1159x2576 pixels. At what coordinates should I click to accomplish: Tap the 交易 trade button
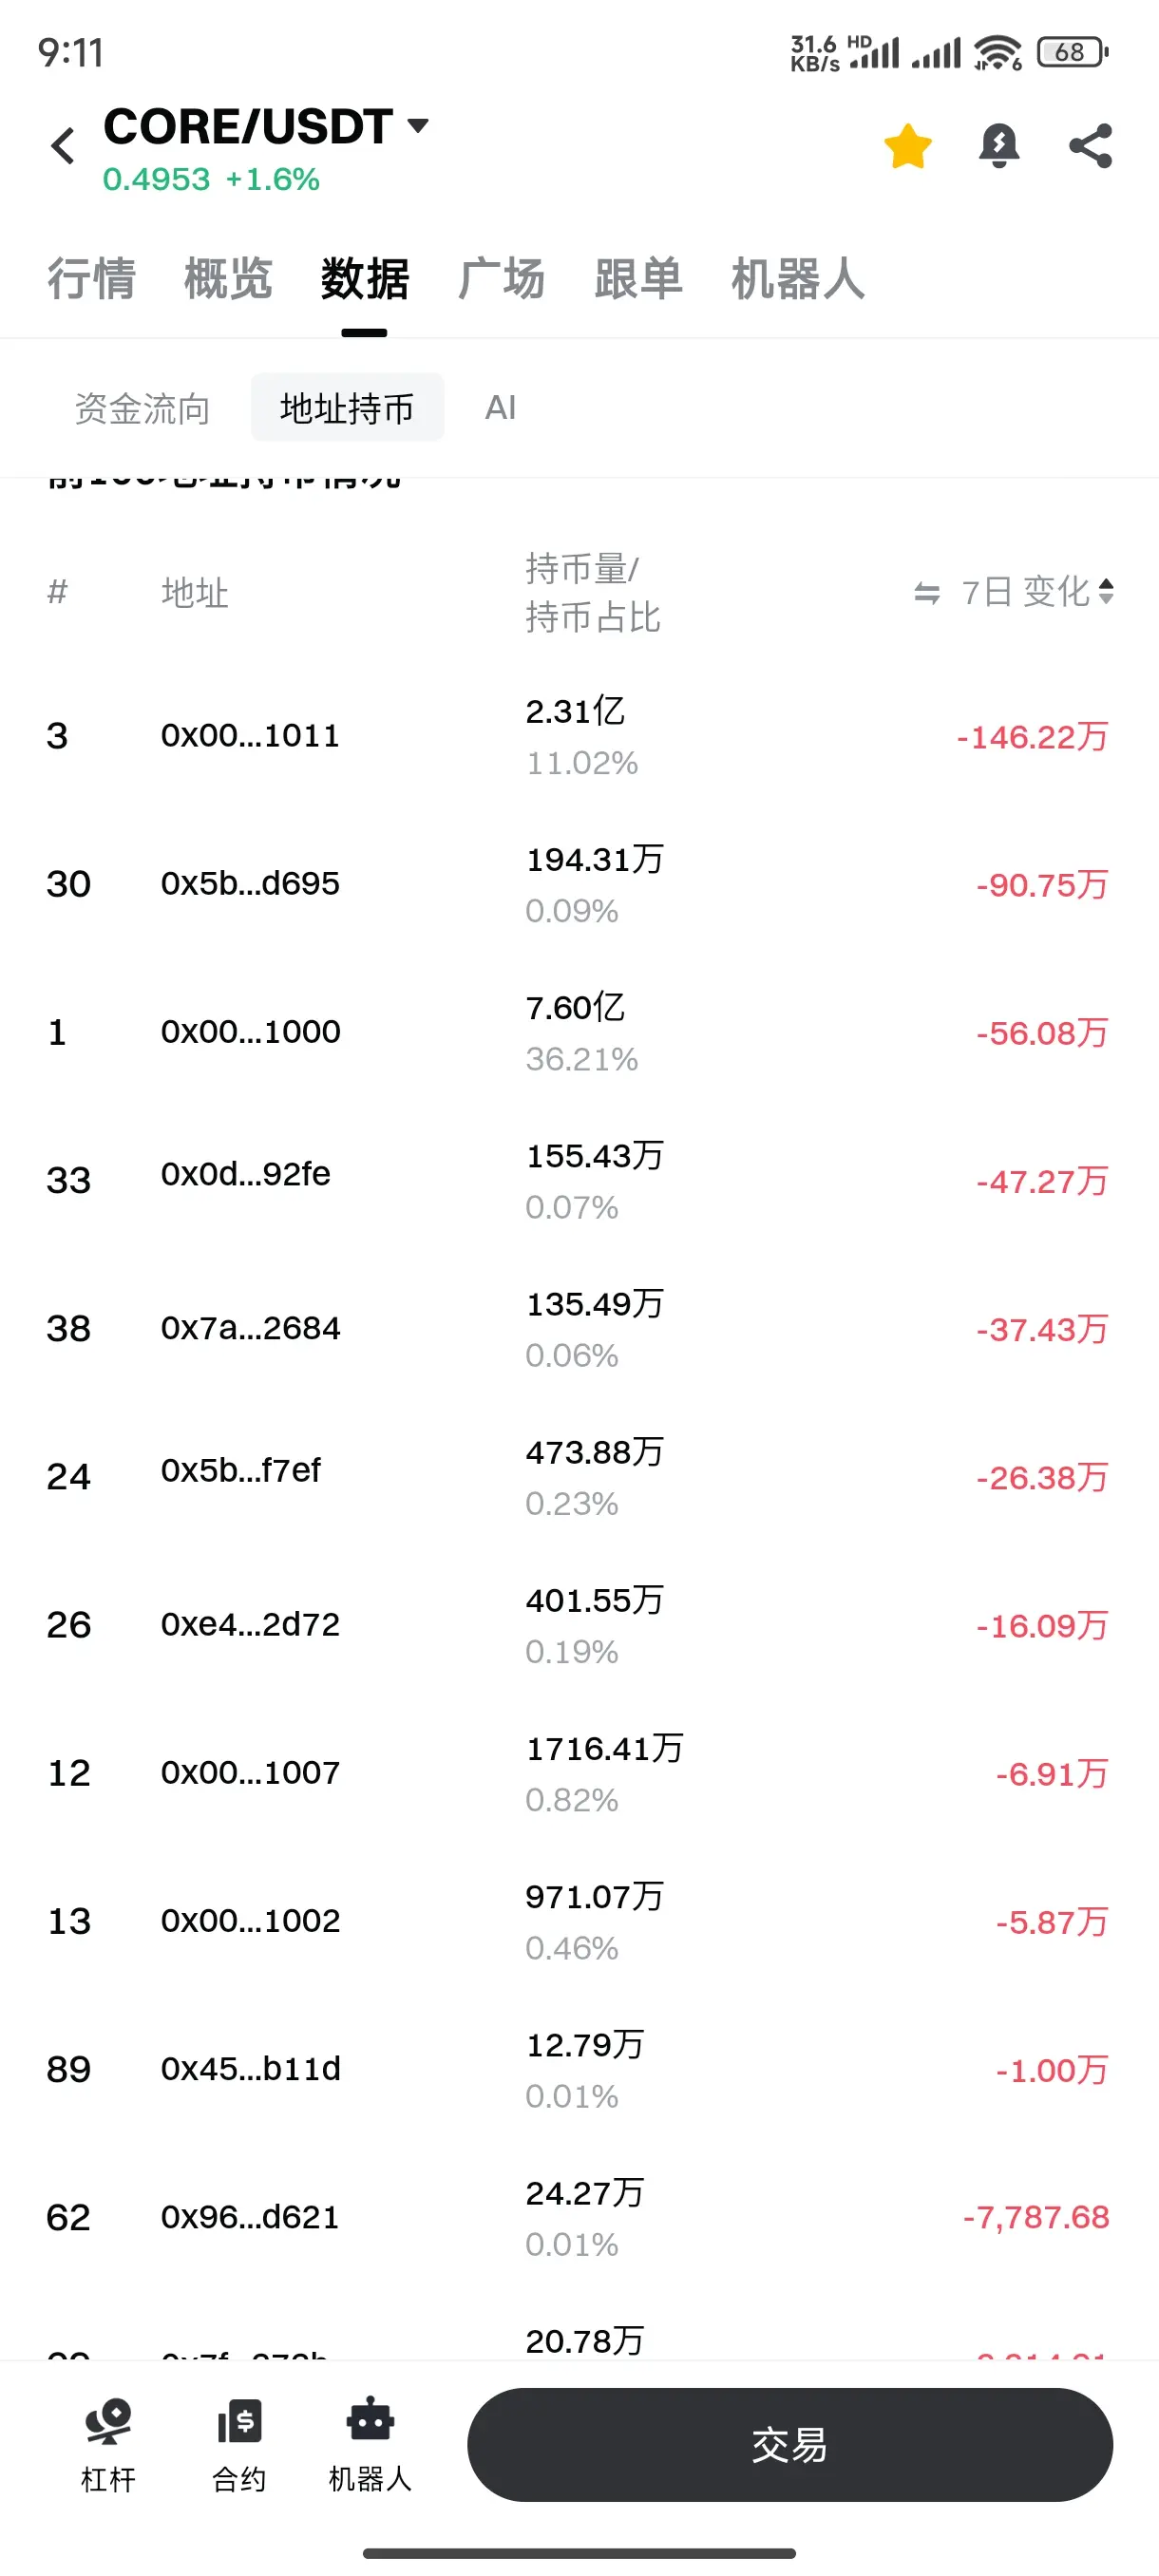(x=790, y=2445)
